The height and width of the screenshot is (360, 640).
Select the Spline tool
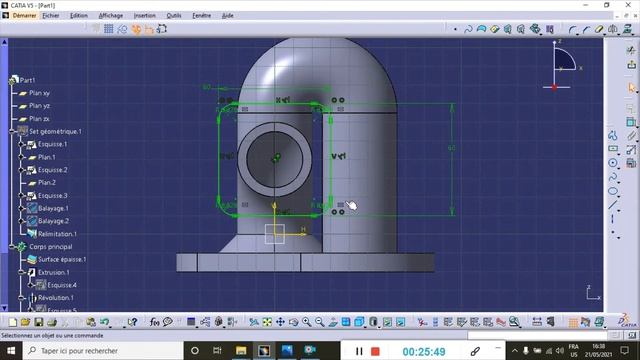613,177
